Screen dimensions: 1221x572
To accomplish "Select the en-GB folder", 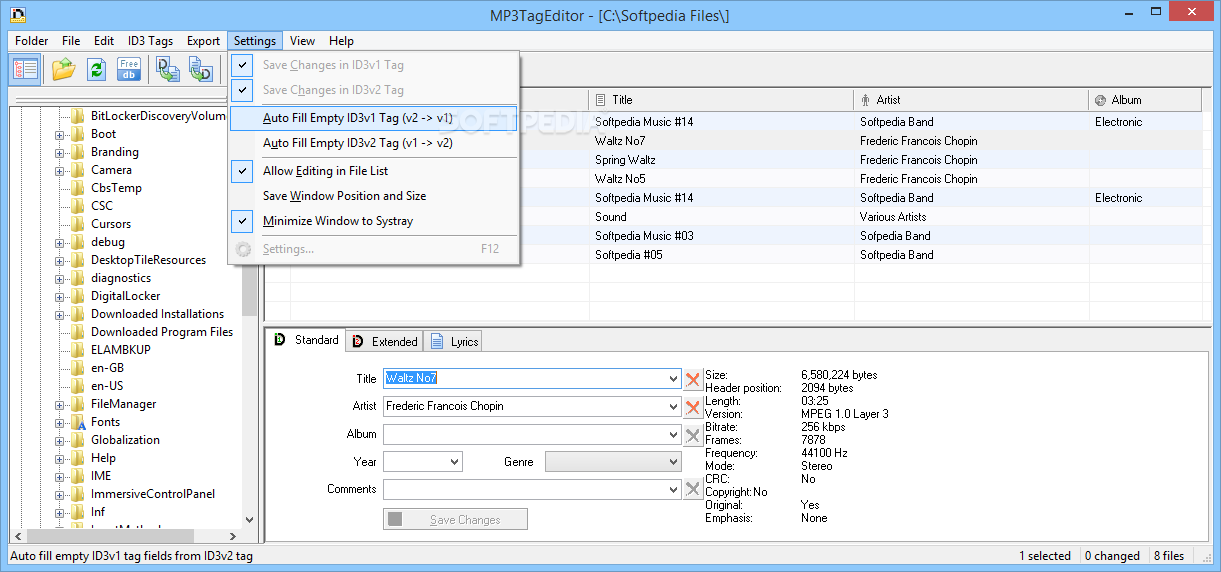I will coord(107,368).
